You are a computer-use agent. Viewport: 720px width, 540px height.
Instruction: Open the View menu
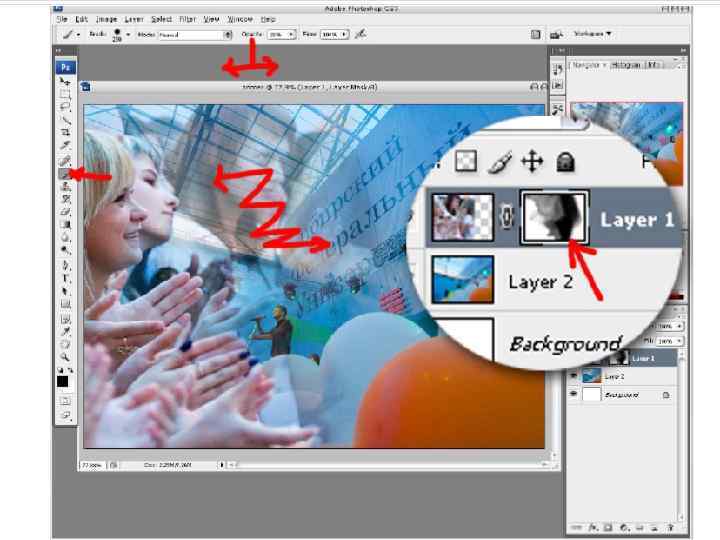tap(211, 19)
